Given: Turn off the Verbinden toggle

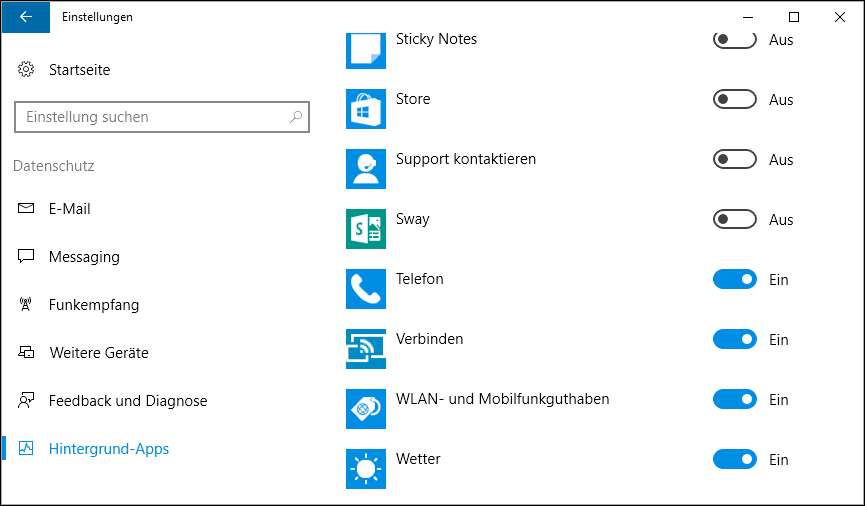Looking at the screenshot, I should click(734, 340).
